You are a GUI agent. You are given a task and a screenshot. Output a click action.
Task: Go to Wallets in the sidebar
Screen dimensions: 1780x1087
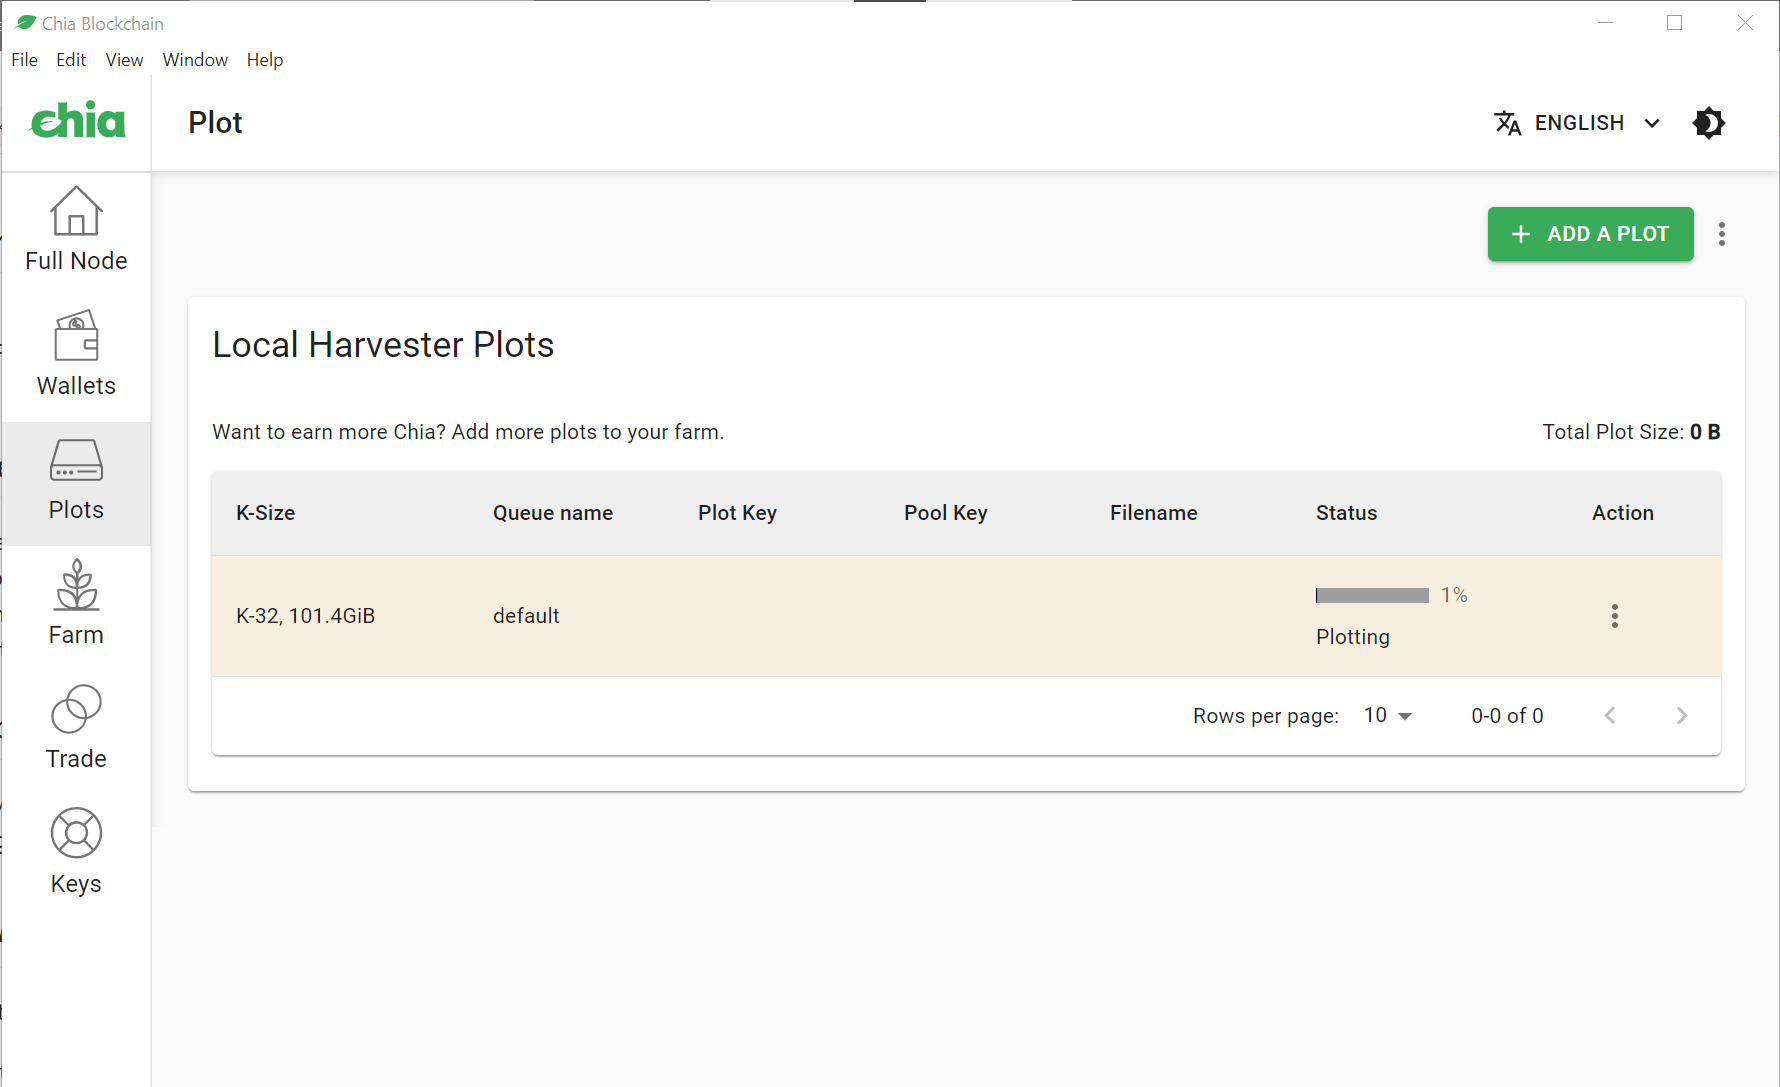coord(76,353)
